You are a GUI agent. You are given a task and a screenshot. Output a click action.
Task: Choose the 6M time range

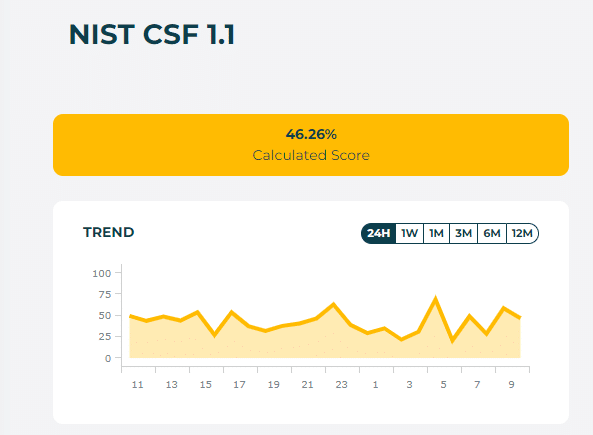pyautogui.click(x=492, y=233)
